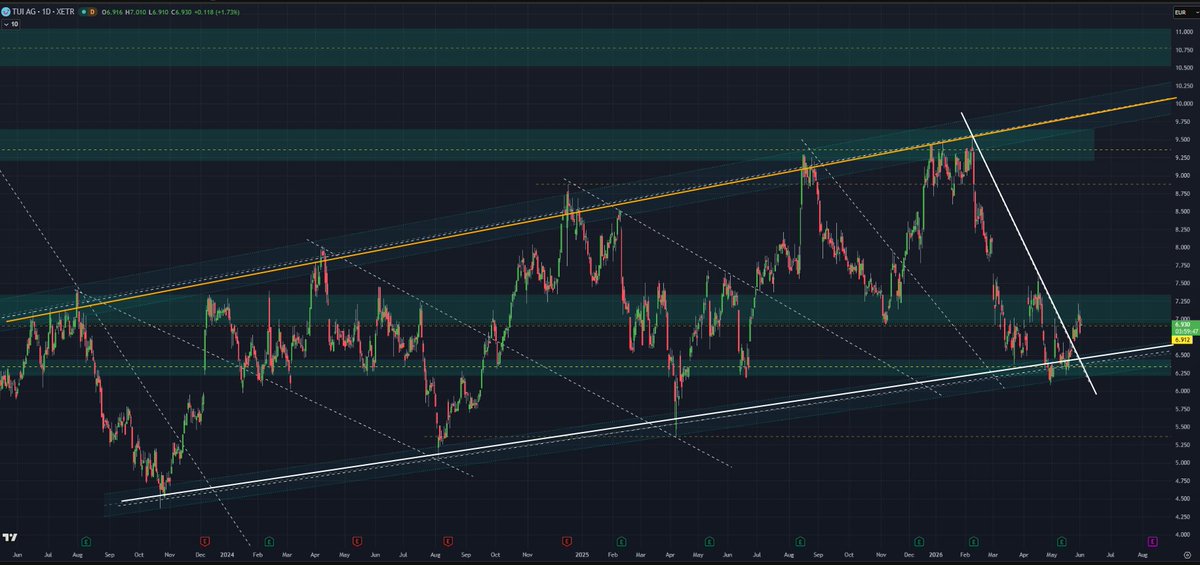This screenshot has width=1200, height=565.
Task: Click the 4.000 price scale label
Action: pos(1183,534)
